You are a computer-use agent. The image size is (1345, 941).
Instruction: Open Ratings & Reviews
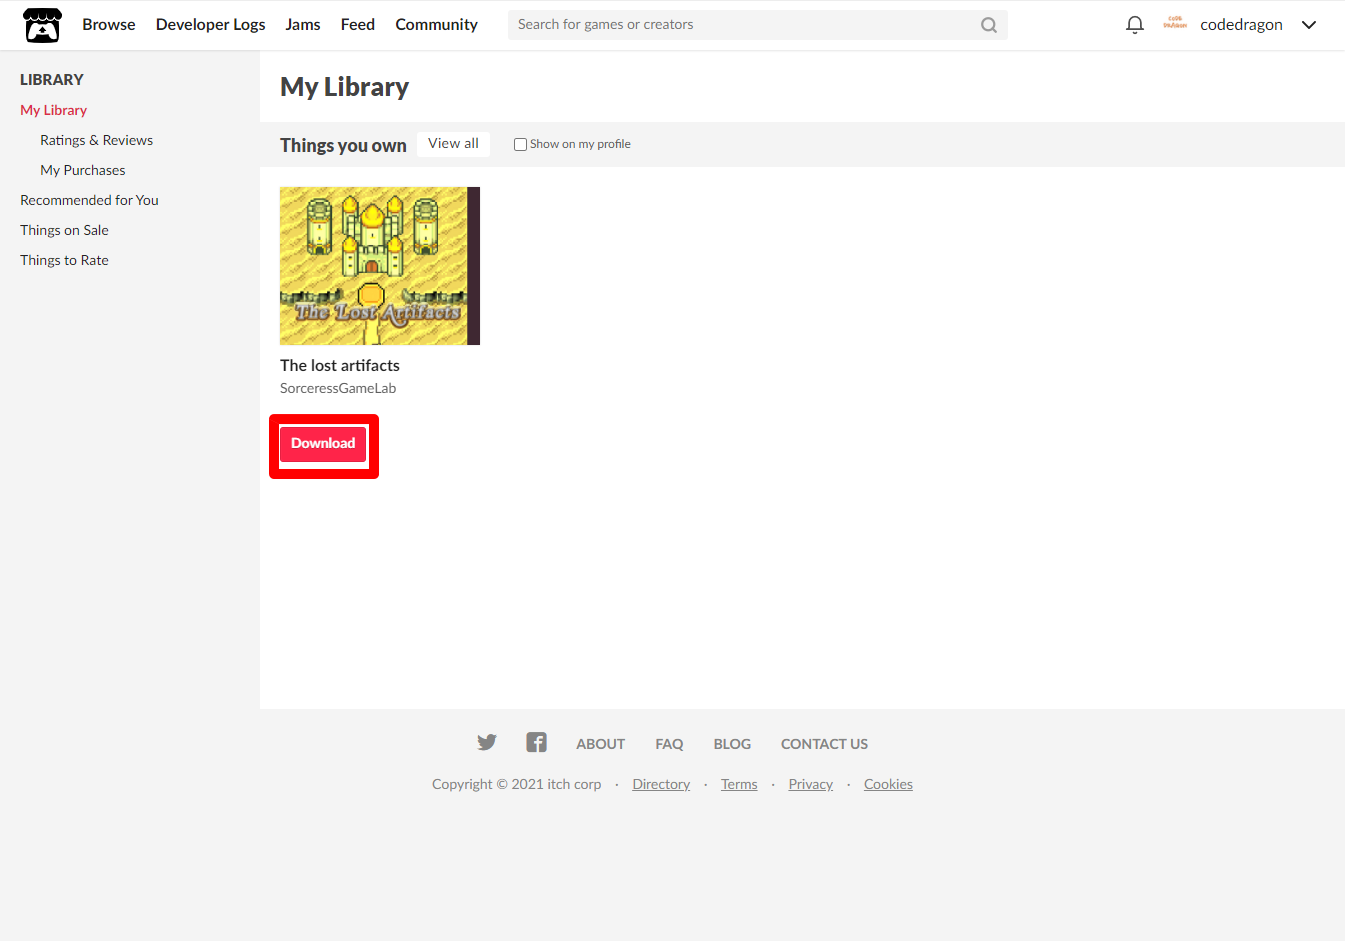pyautogui.click(x=97, y=140)
